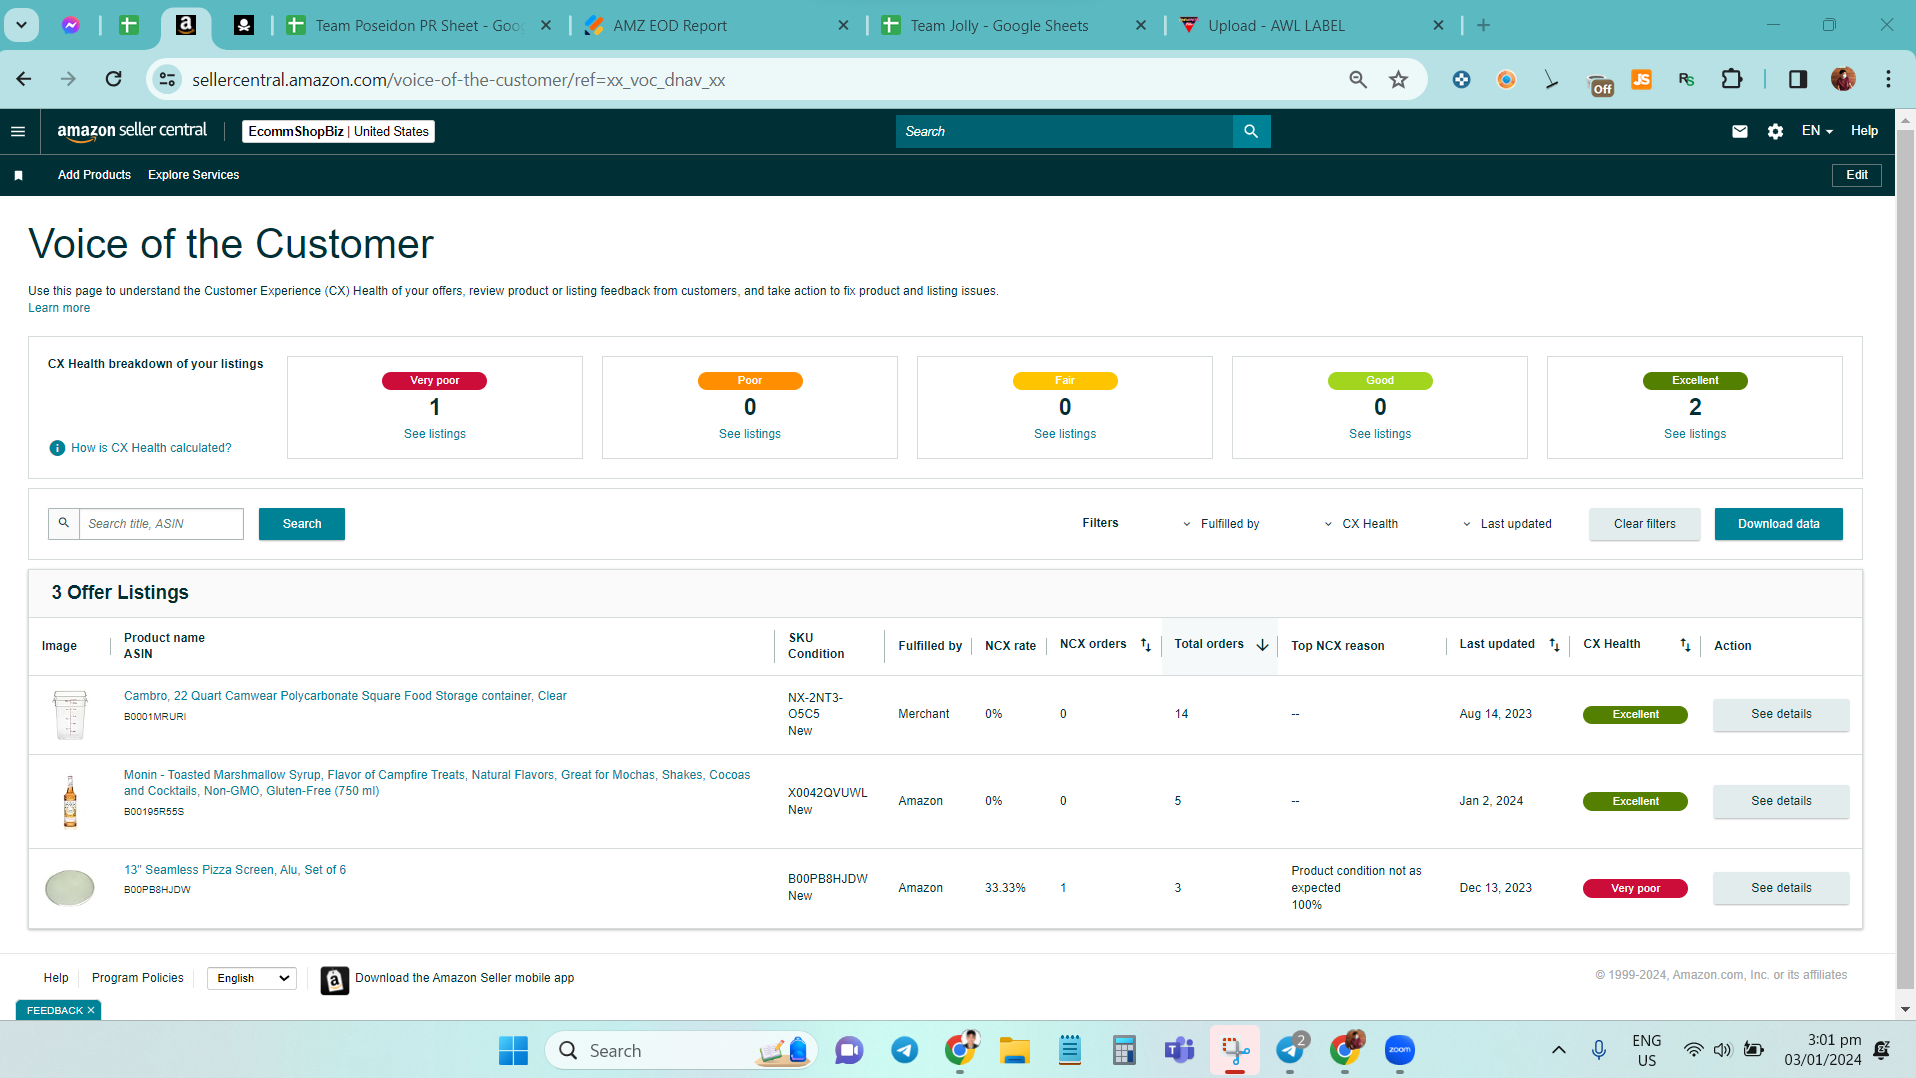The height and width of the screenshot is (1078, 1916).
Task: Open Telegram from the taskbar
Action: click(x=905, y=1051)
